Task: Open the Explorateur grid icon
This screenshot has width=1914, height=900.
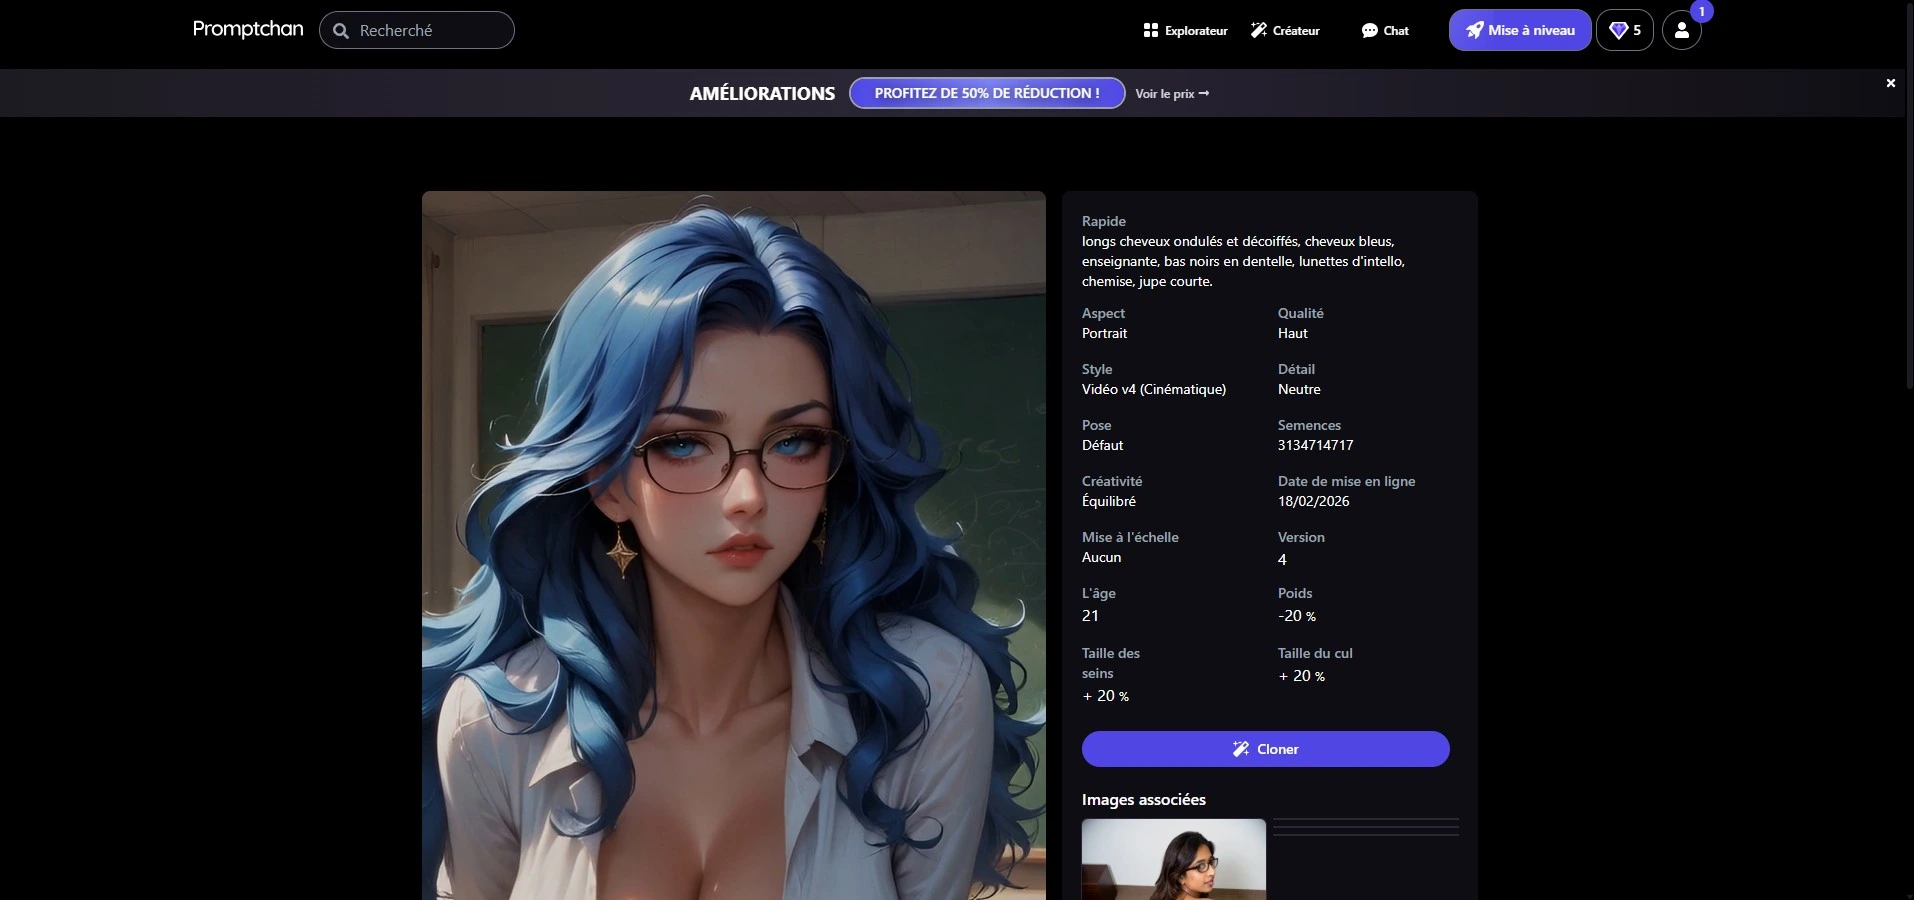Action: [1150, 30]
